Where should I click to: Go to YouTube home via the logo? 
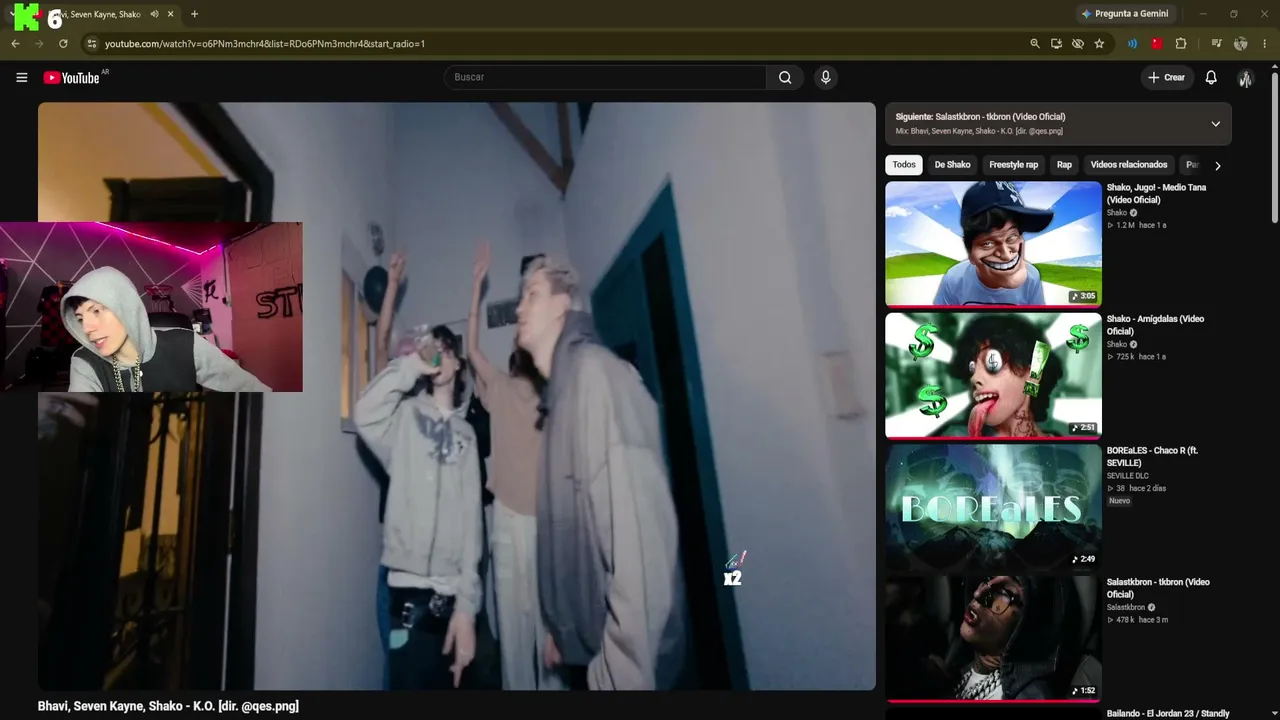click(x=72, y=77)
